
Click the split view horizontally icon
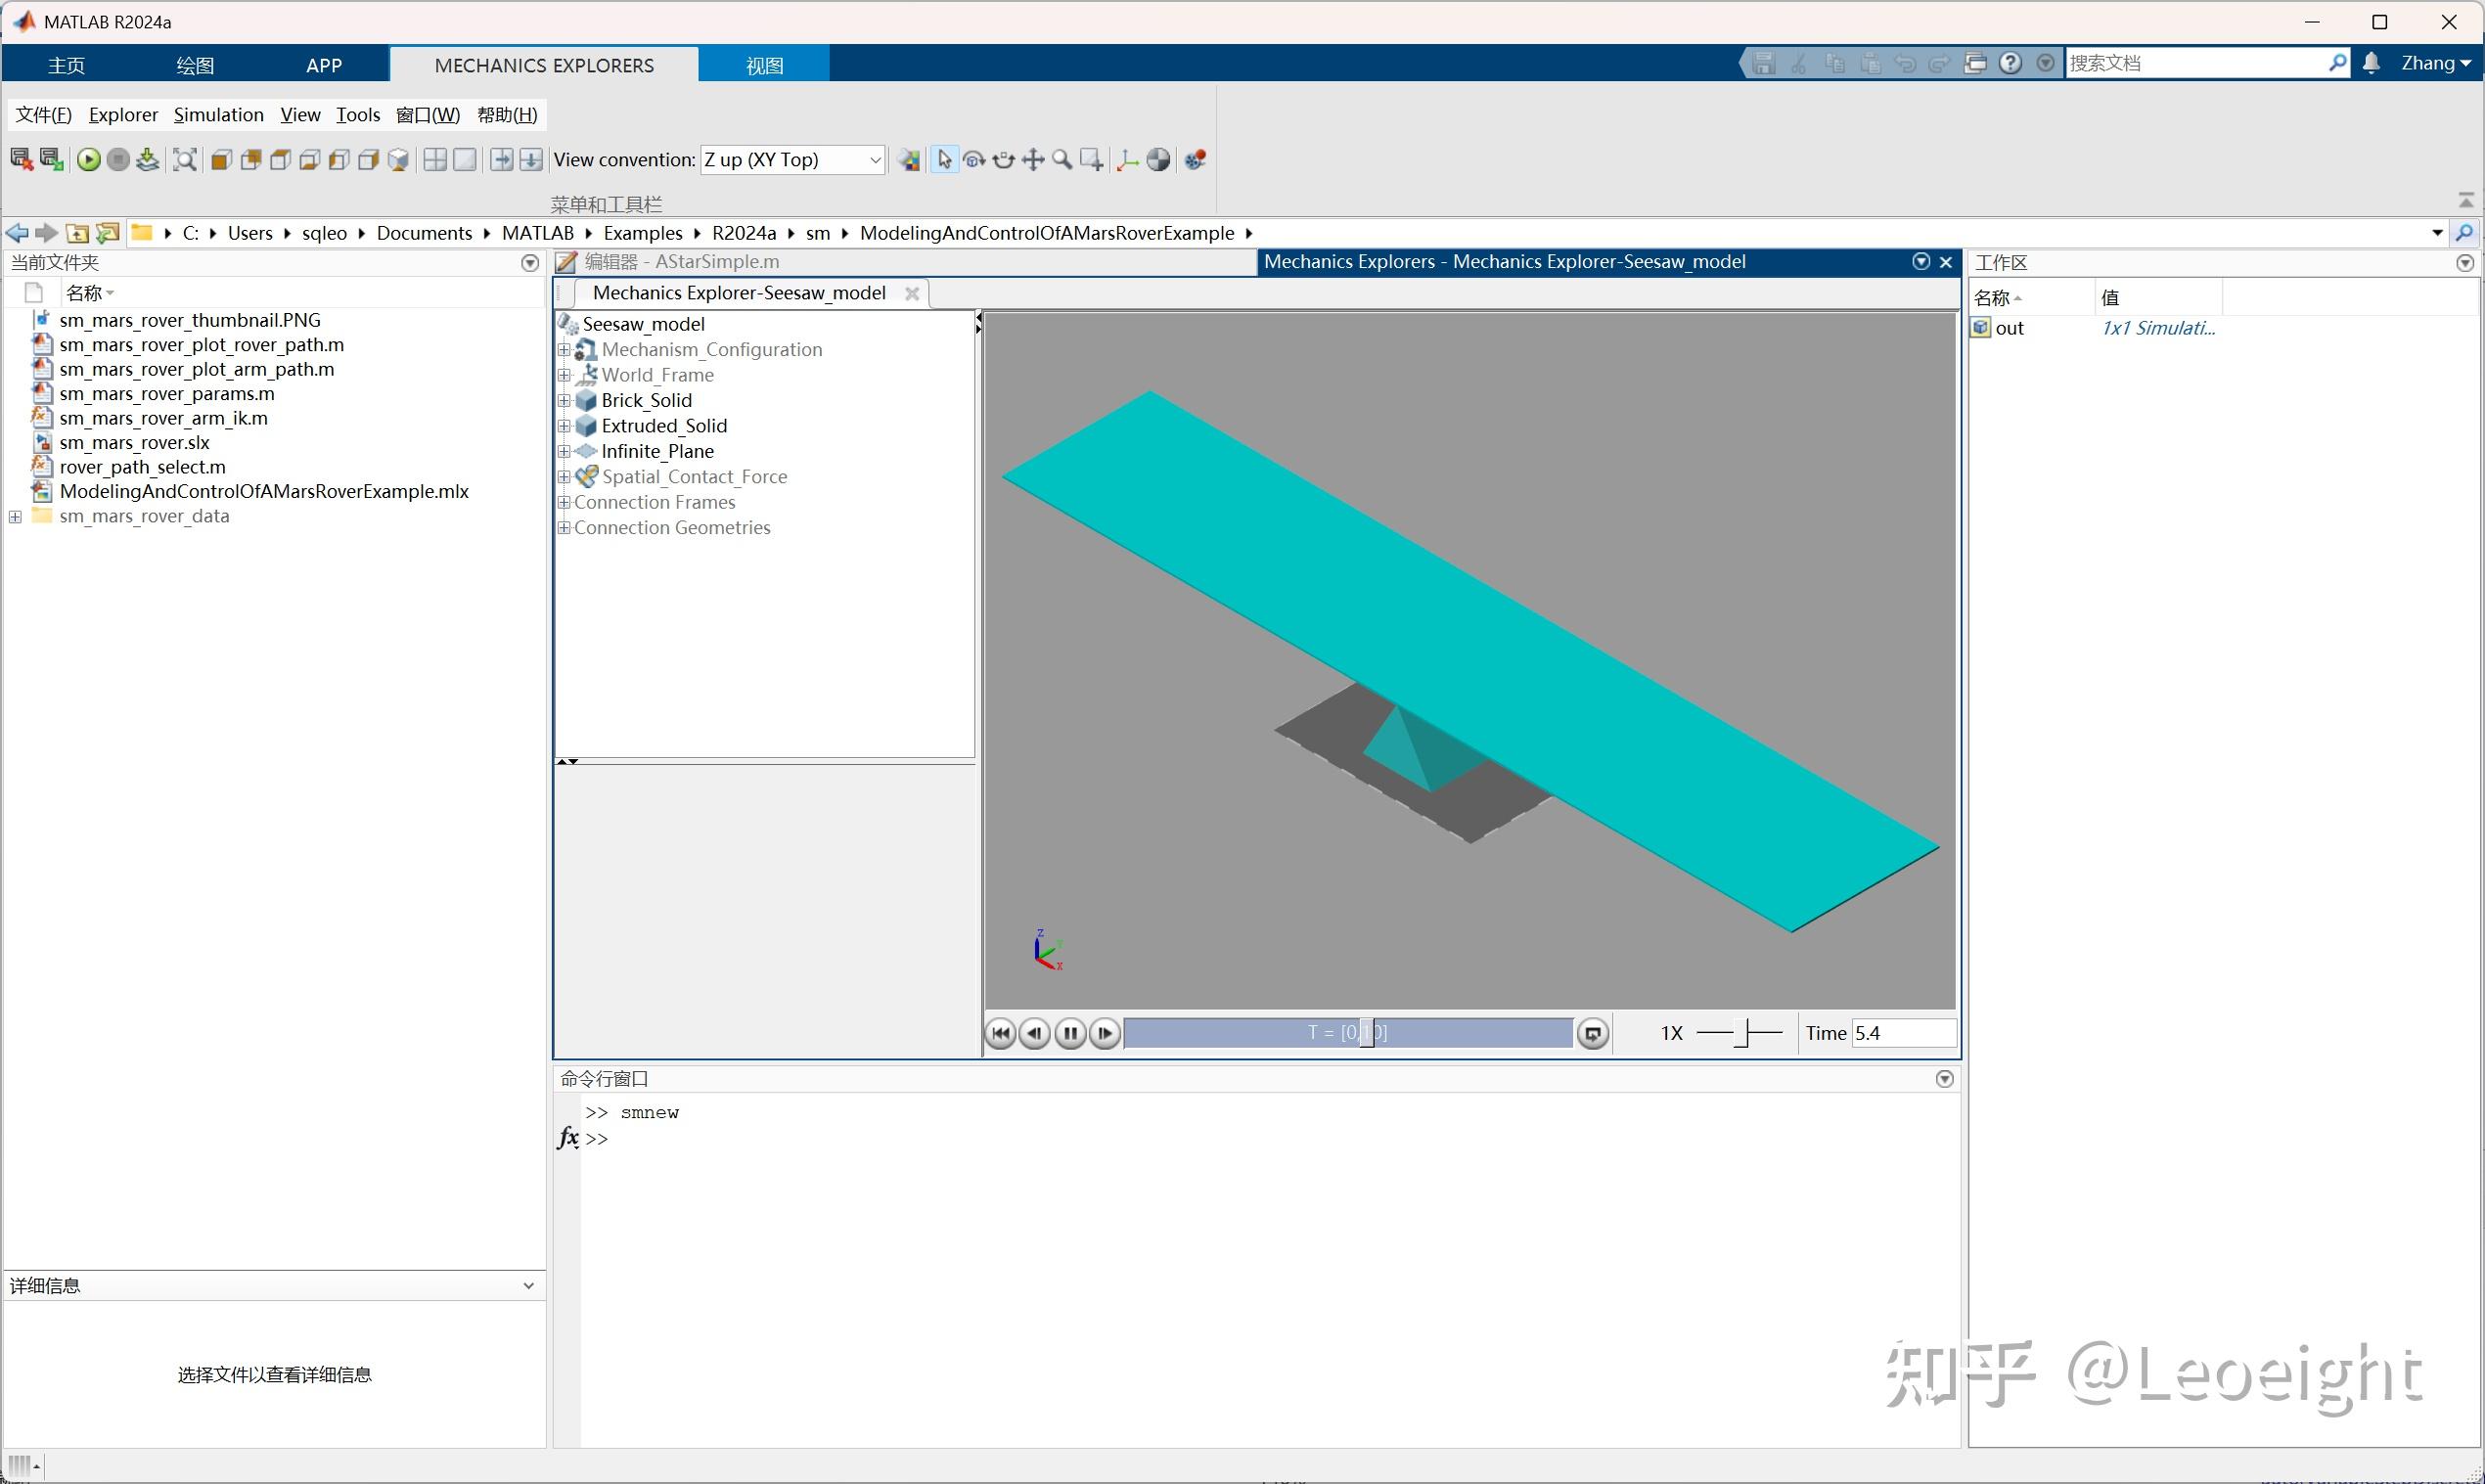[x=502, y=160]
